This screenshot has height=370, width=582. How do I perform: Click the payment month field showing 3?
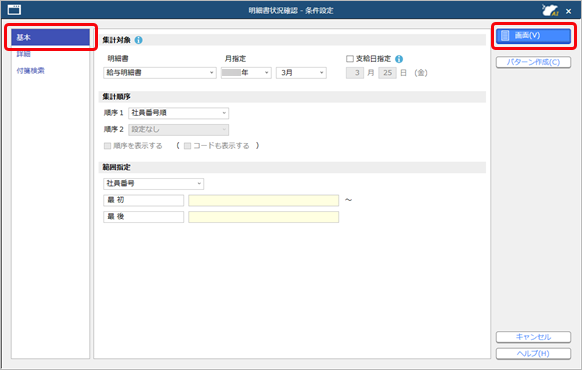355,73
